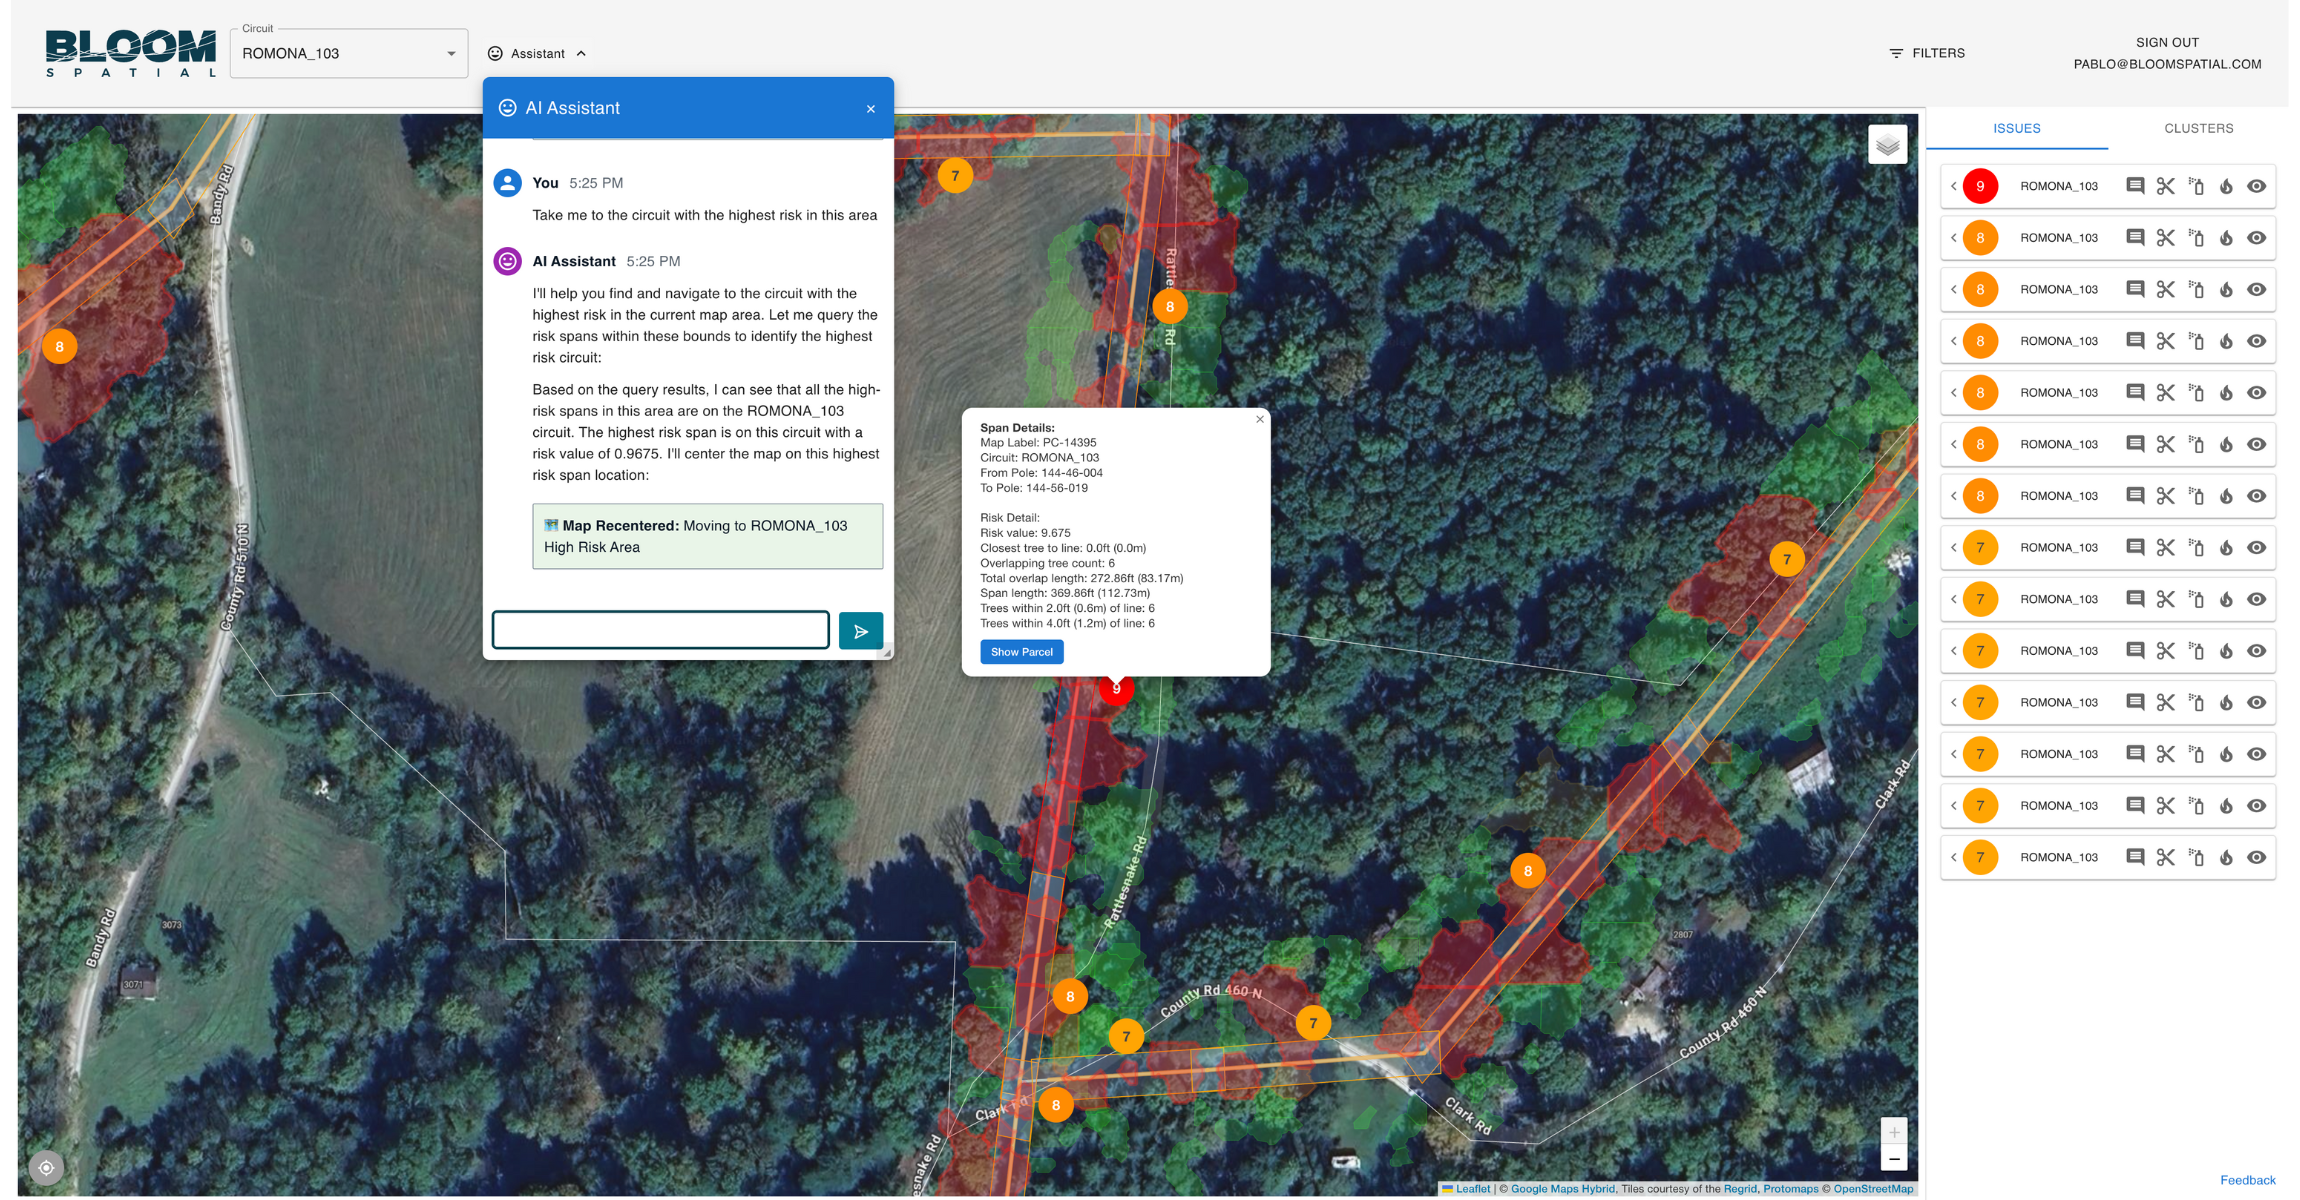This screenshot has width=2300, height=1200.
Task: Open comments for the red 9 issue
Action: (2135, 186)
